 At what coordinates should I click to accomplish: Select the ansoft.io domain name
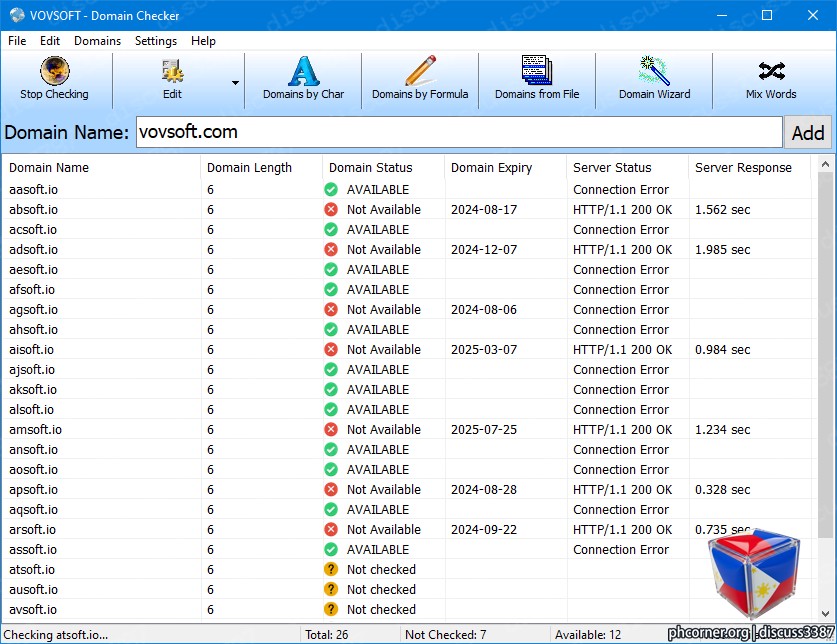(x=33, y=450)
